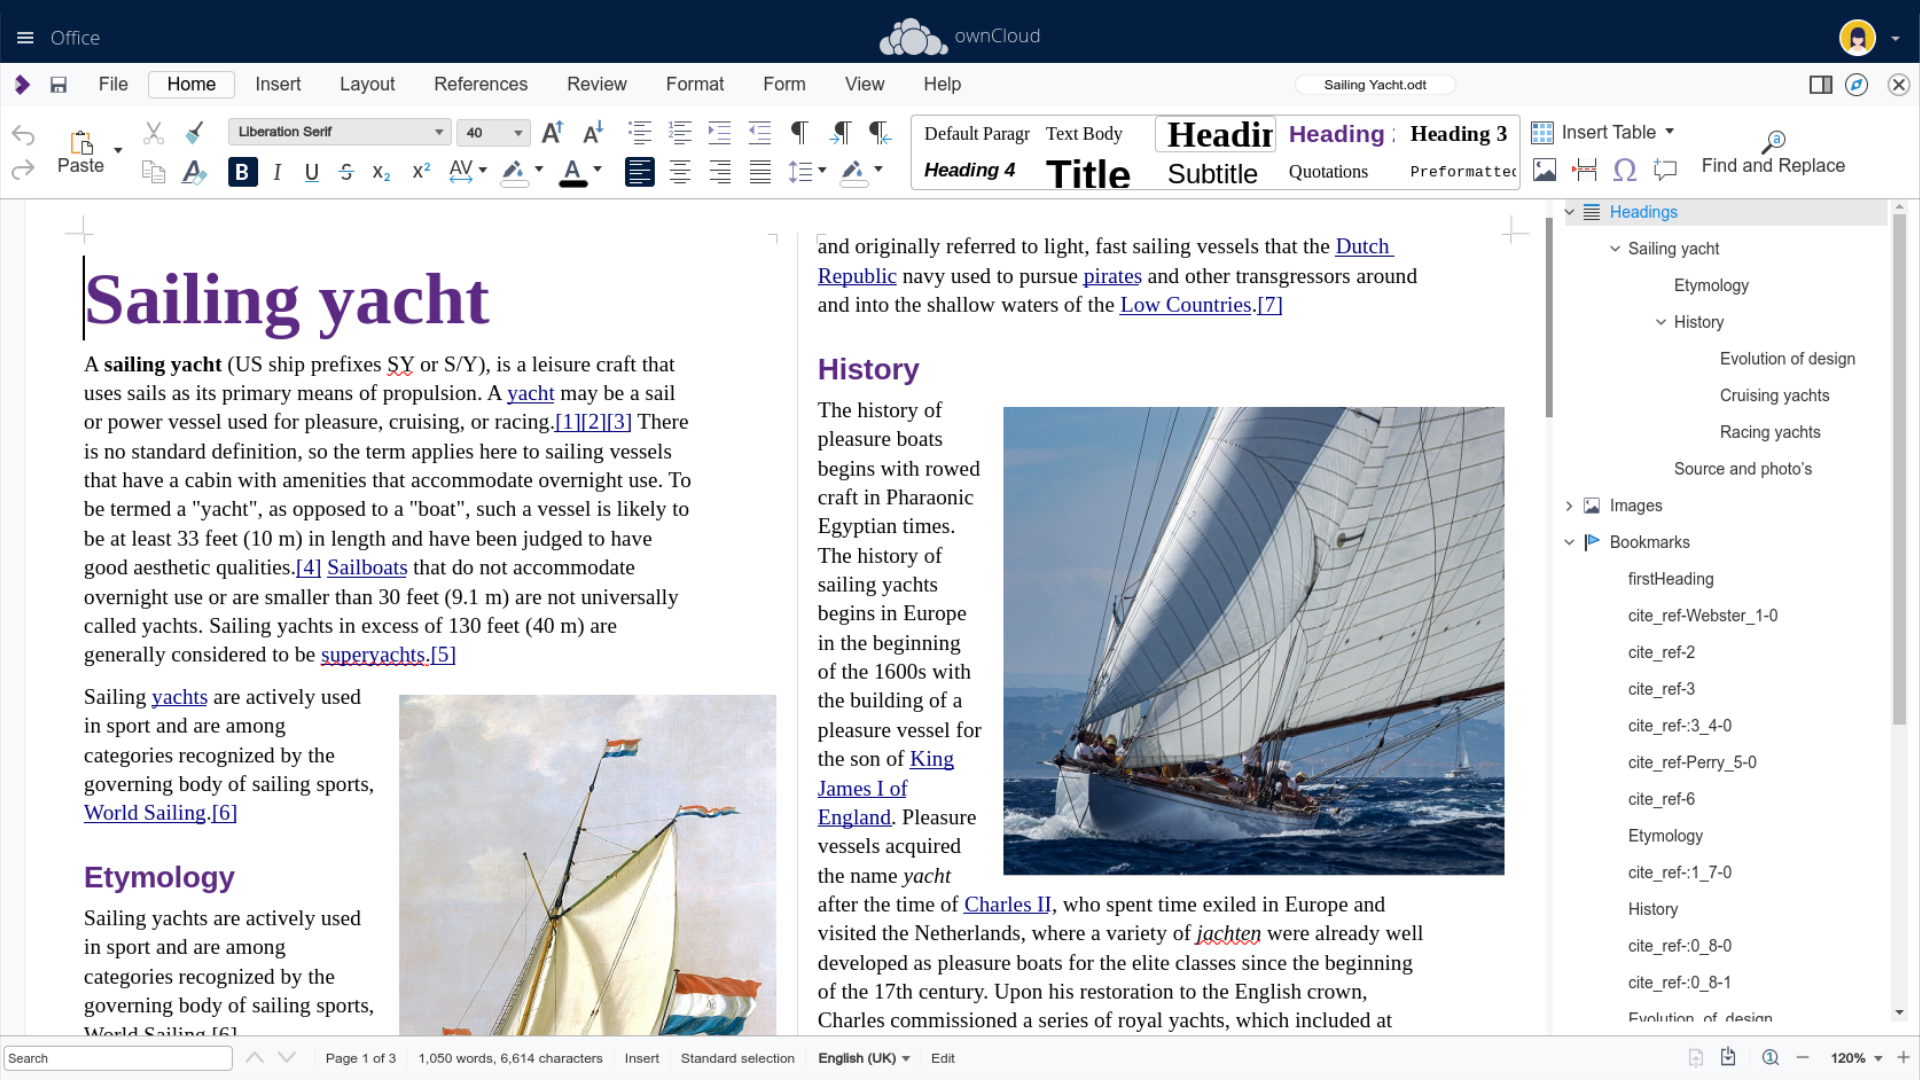Collapse the History node in navigator
Viewport: 1920px width, 1080px height.
coord(1661,322)
